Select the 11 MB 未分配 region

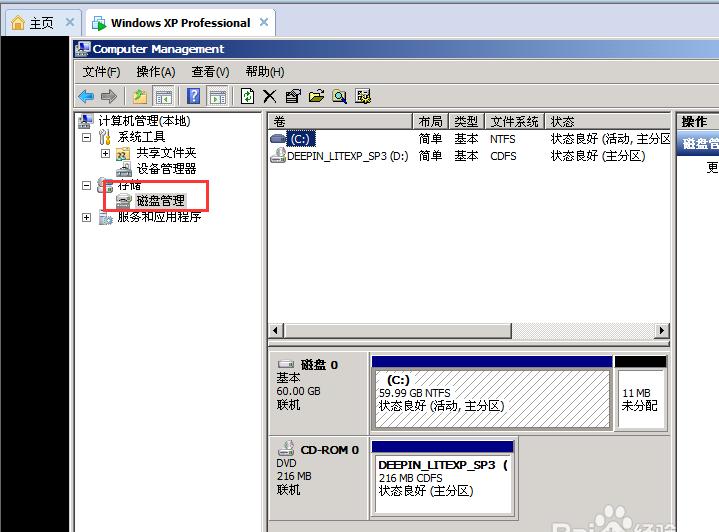pyautogui.click(x=641, y=393)
